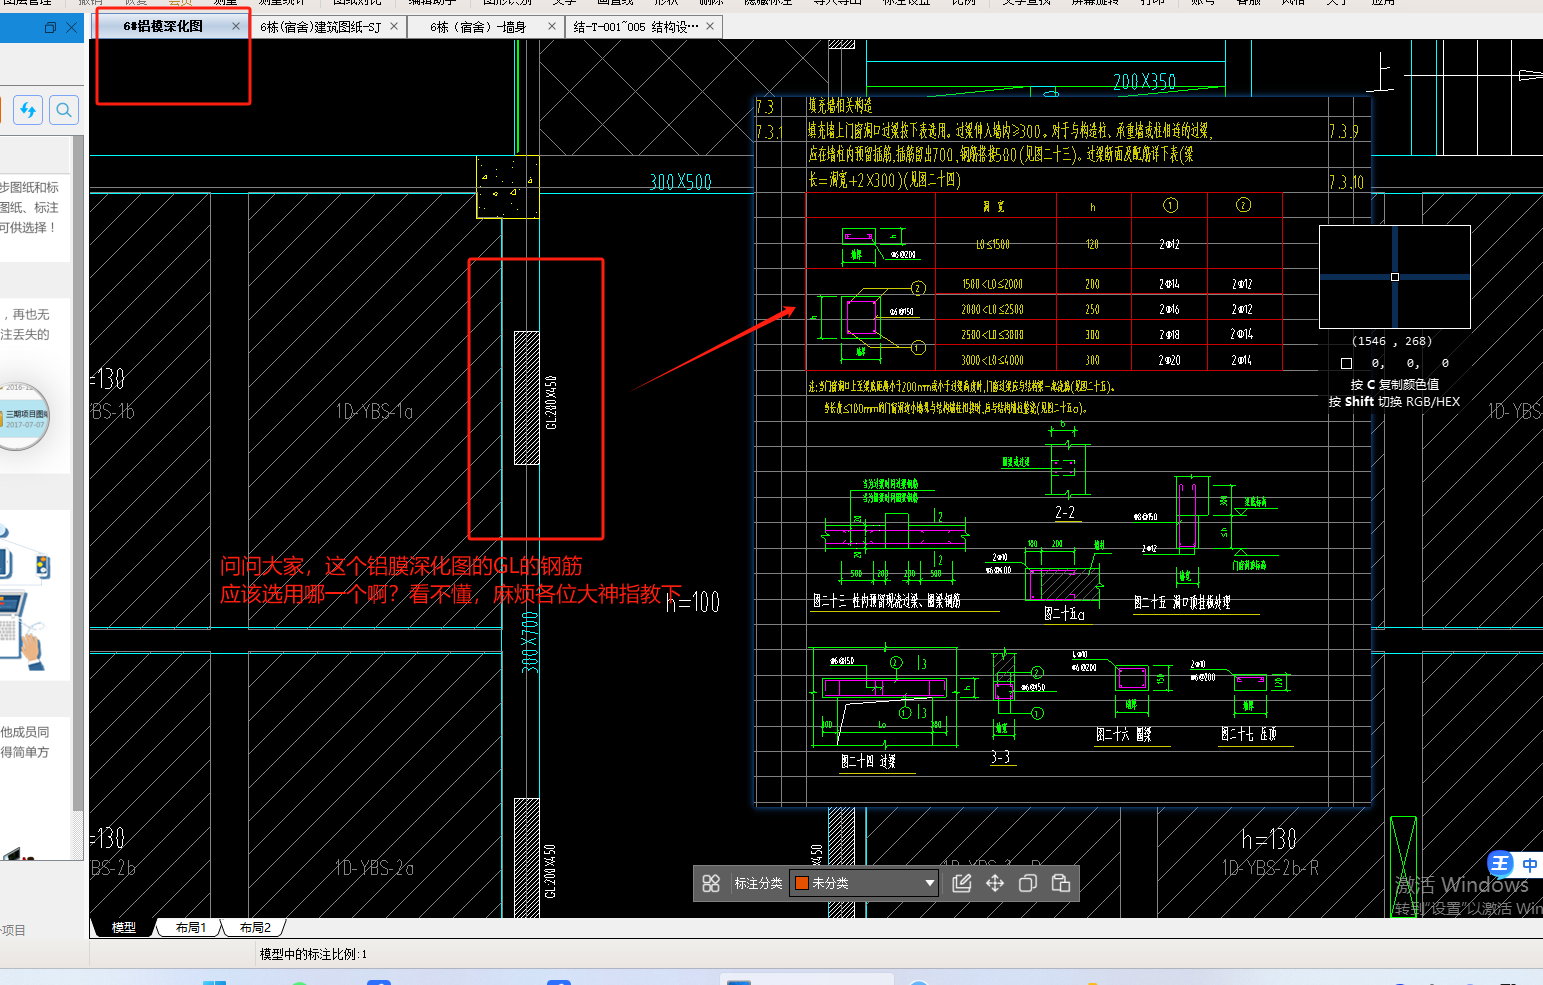Open the 未分类 annotation category dropdown
This screenshot has height=985, width=1543.
point(864,883)
